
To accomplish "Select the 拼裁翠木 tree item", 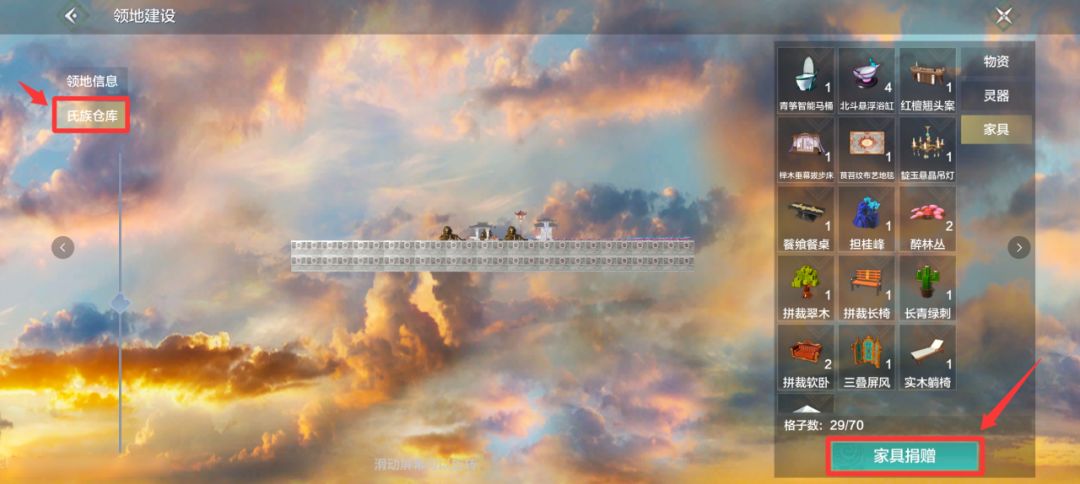I will click(x=805, y=288).
